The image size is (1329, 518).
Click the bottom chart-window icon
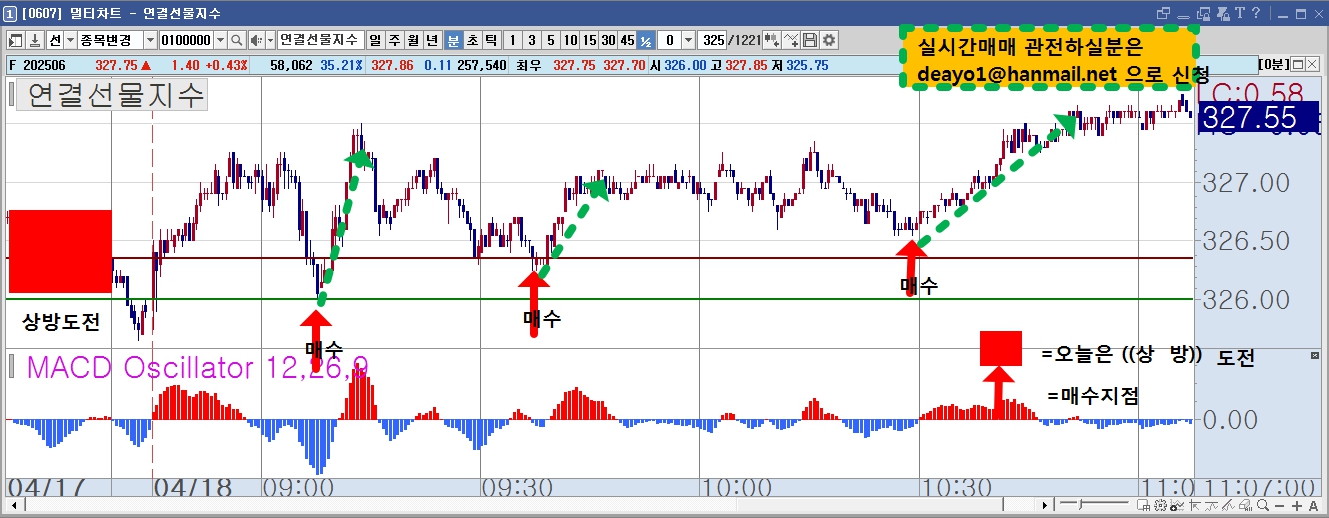pyautogui.click(x=1143, y=505)
